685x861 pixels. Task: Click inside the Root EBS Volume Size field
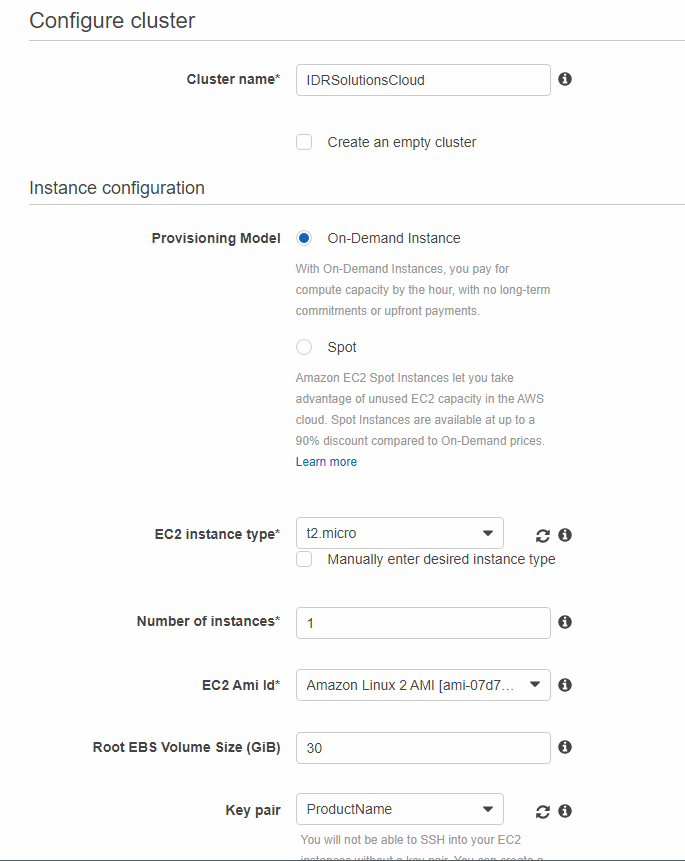(x=422, y=747)
